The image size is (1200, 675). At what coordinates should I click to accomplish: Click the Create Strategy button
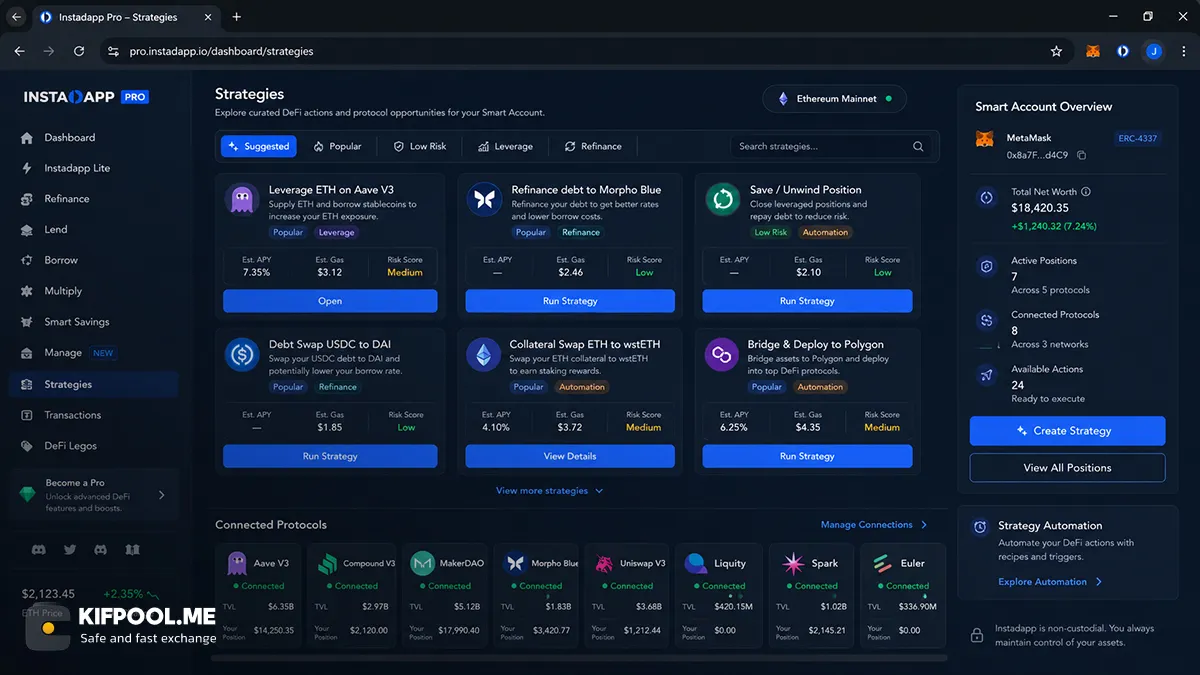click(x=1067, y=431)
